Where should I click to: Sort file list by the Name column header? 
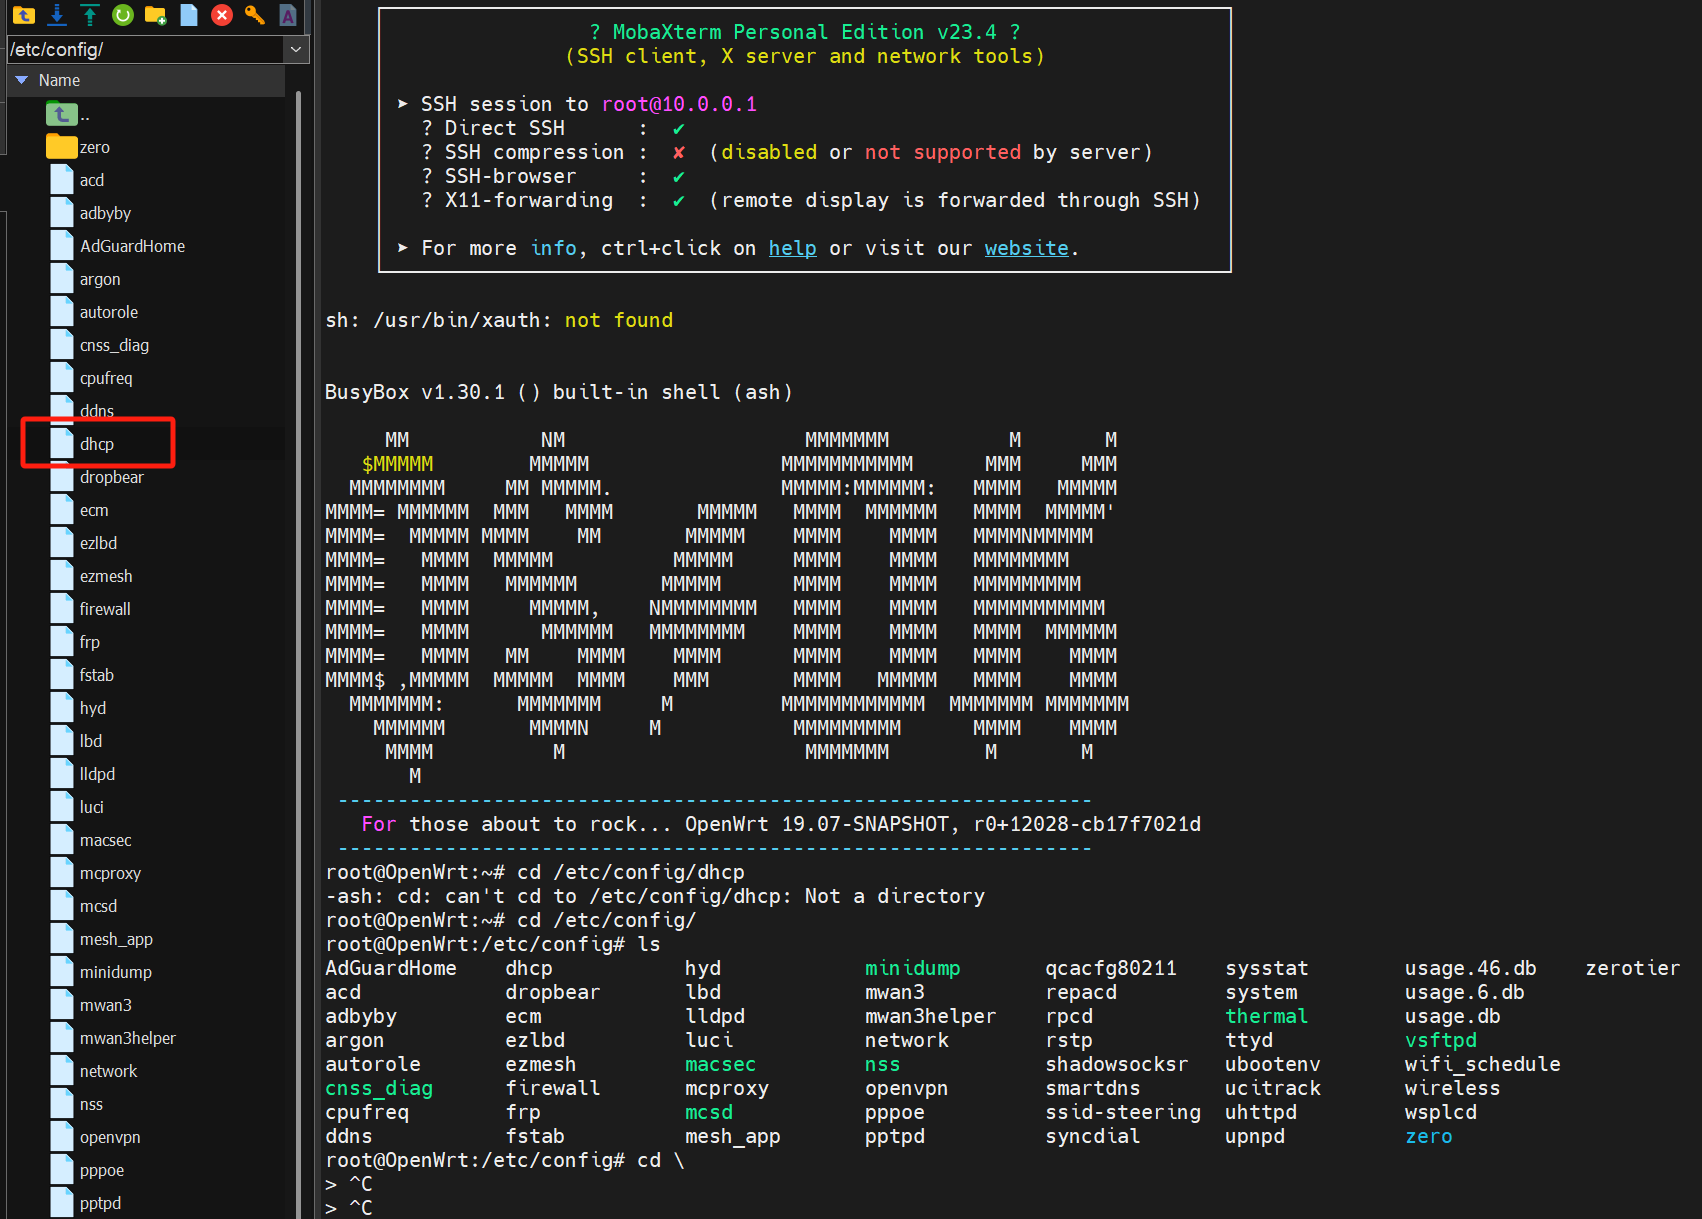146,80
